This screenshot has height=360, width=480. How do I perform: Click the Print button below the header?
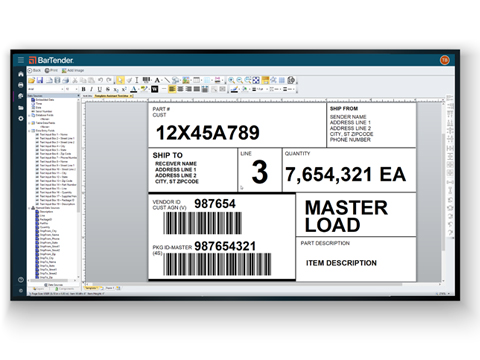coord(51,70)
